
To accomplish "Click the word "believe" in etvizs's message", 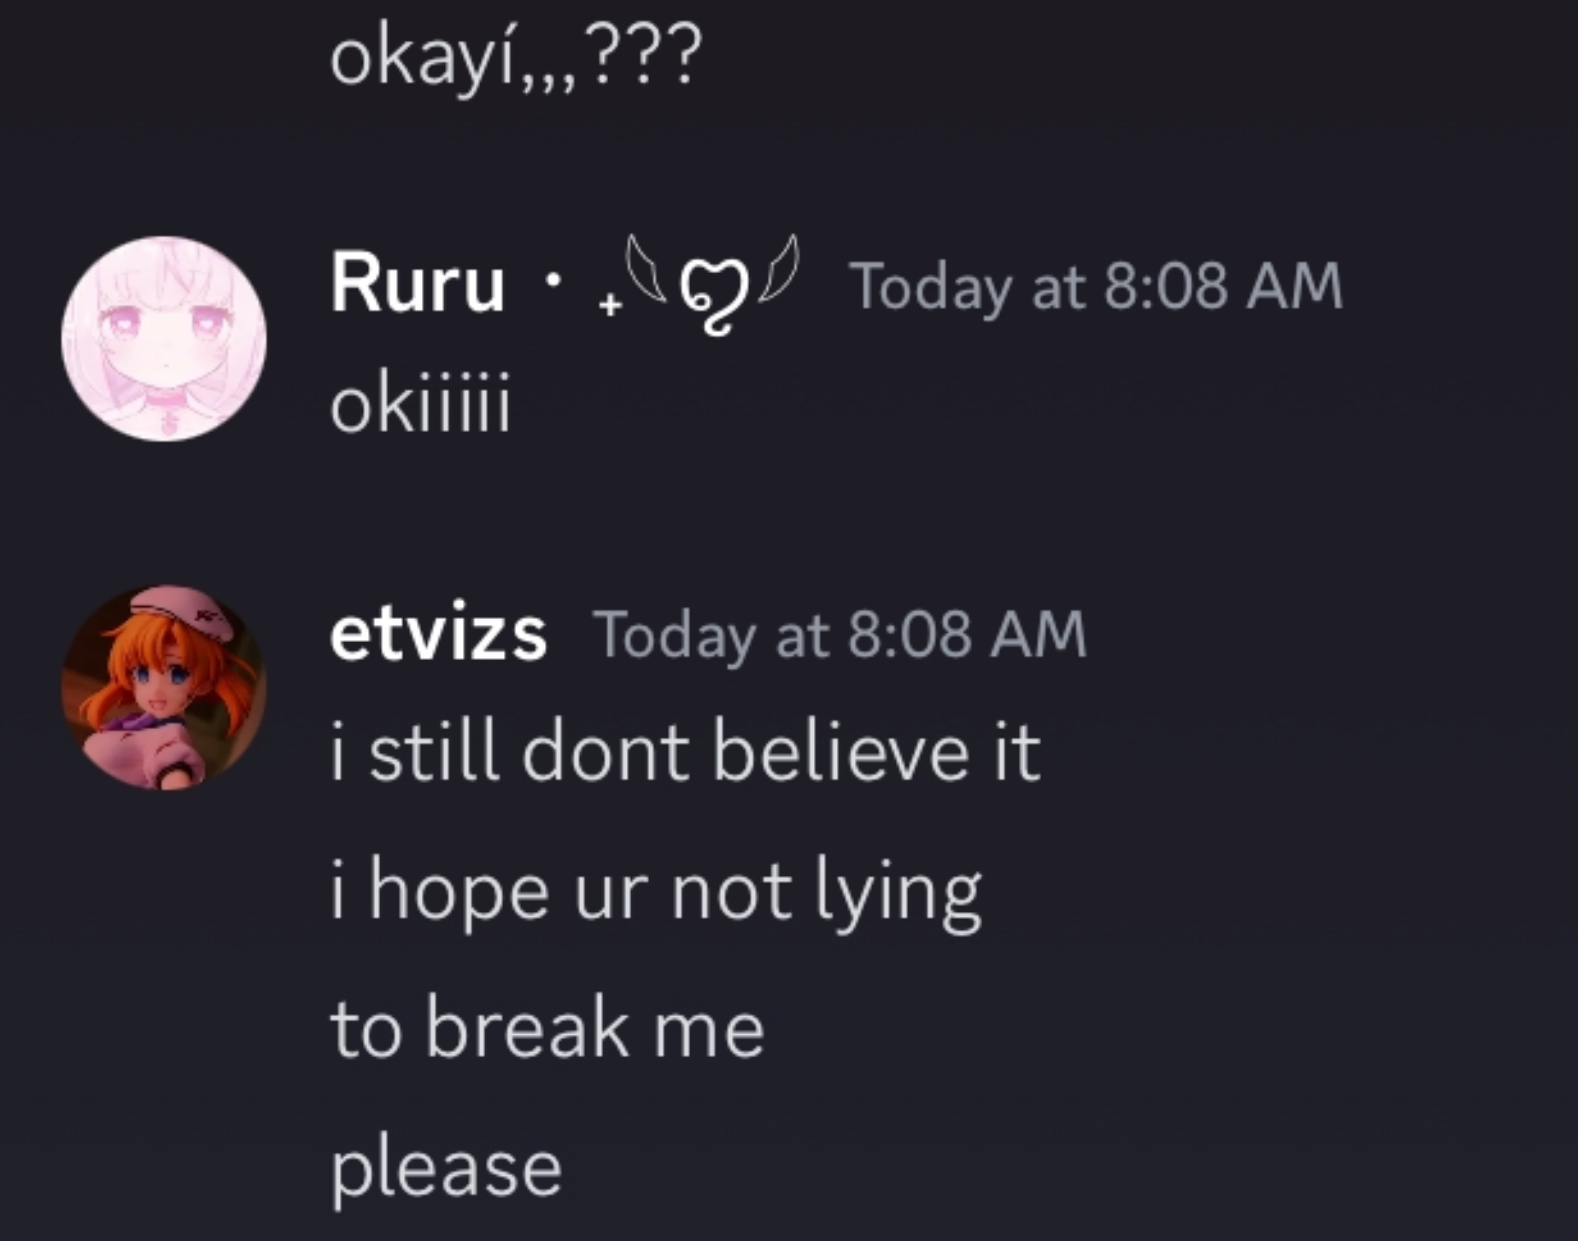I will 842,752.
